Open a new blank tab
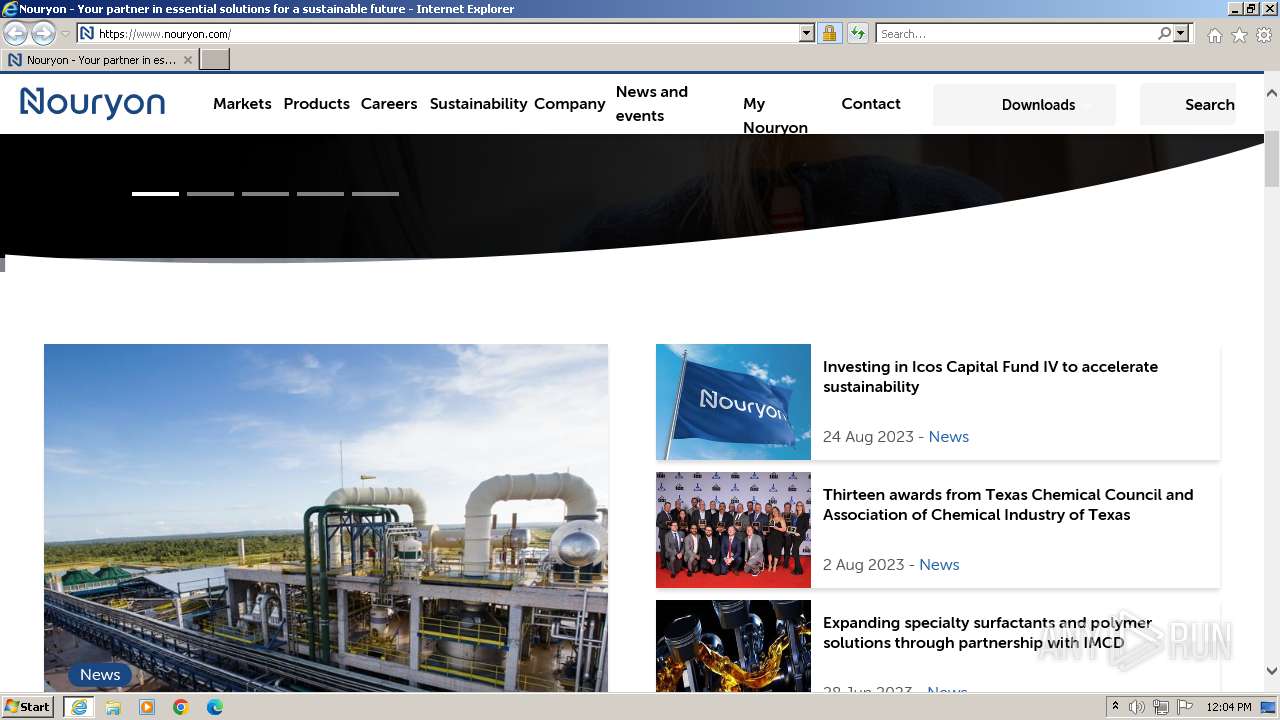Screen dimensions: 1280x720 215,60
